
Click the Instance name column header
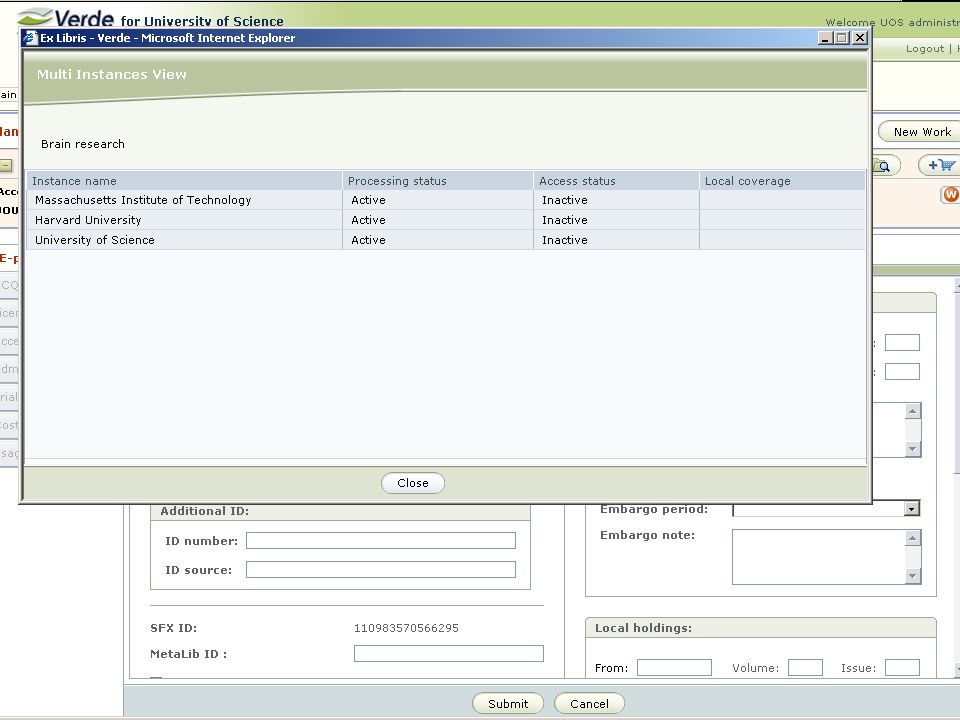184,181
